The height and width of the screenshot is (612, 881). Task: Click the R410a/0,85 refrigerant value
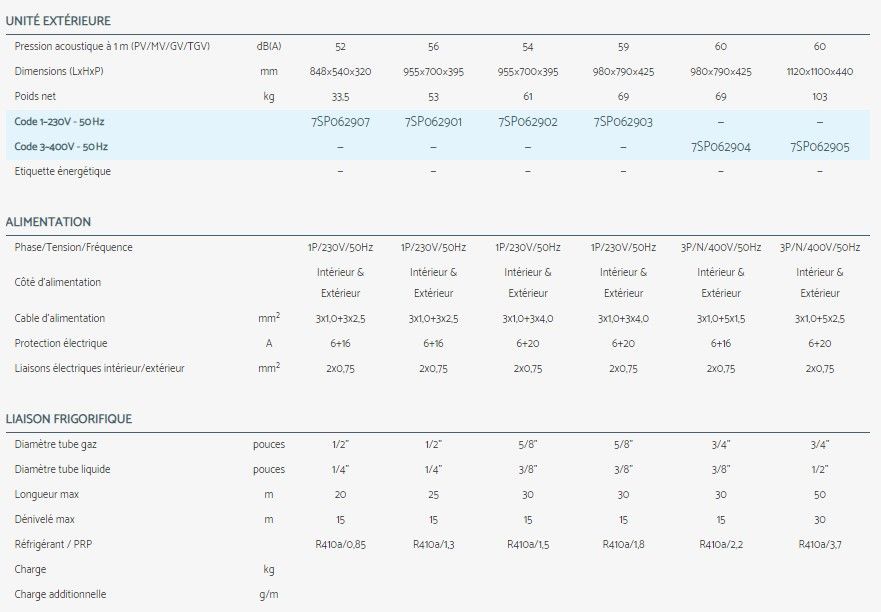(x=341, y=545)
